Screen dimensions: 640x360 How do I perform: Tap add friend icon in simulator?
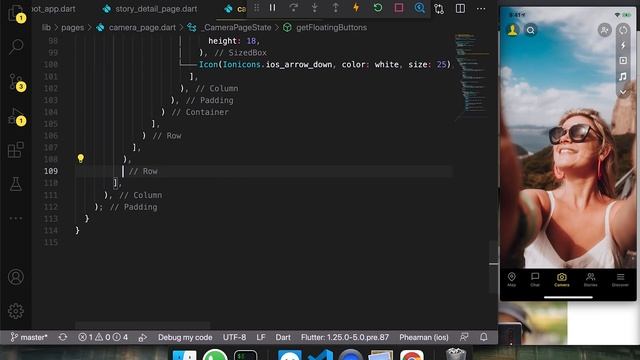(x=604, y=30)
